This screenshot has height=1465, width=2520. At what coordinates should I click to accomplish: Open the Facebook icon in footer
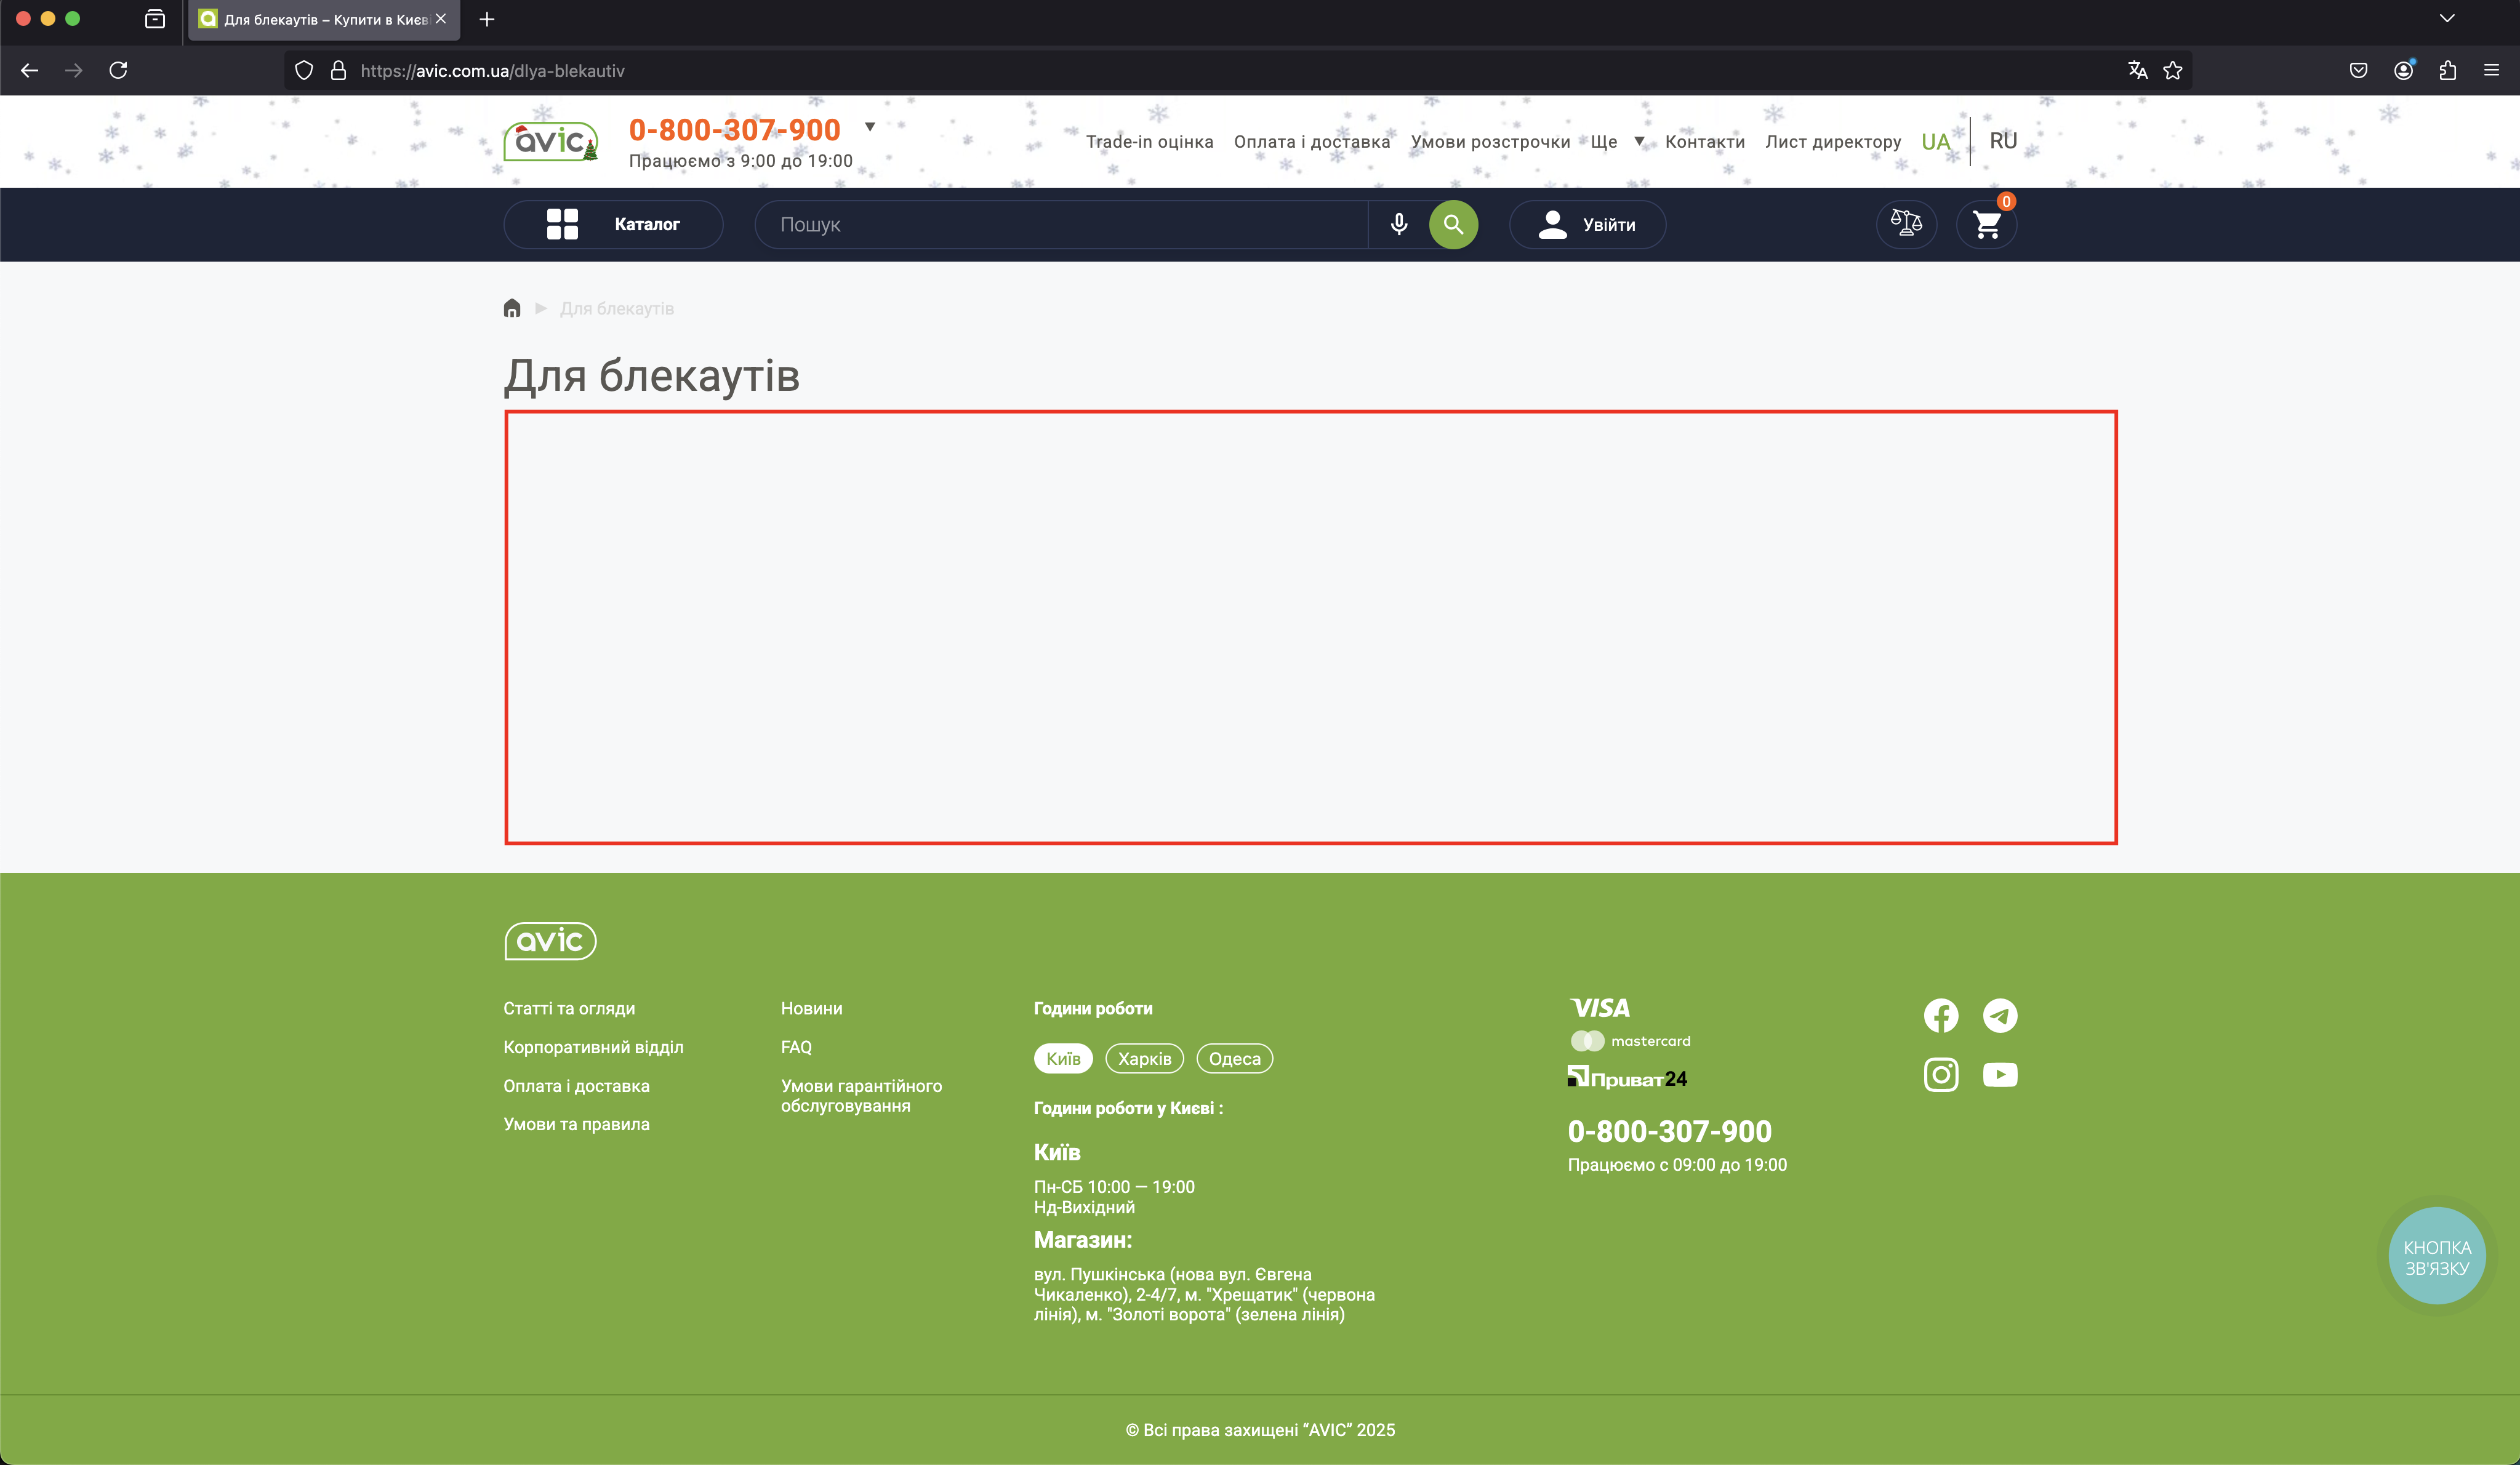1940,1016
